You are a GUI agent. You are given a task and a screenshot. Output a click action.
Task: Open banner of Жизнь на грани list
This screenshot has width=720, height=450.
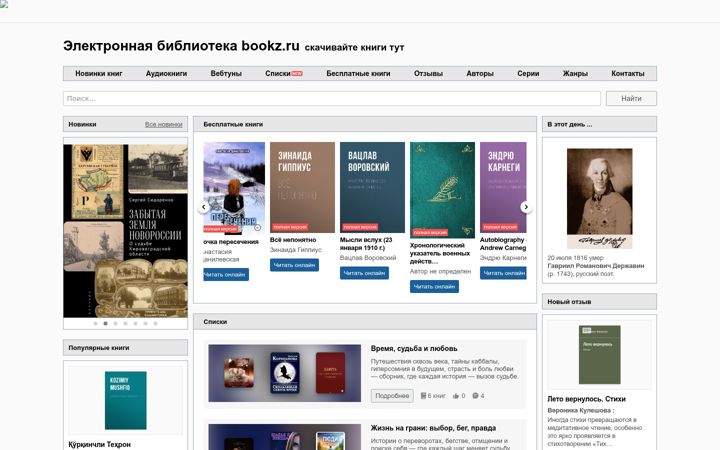pos(285,437)
